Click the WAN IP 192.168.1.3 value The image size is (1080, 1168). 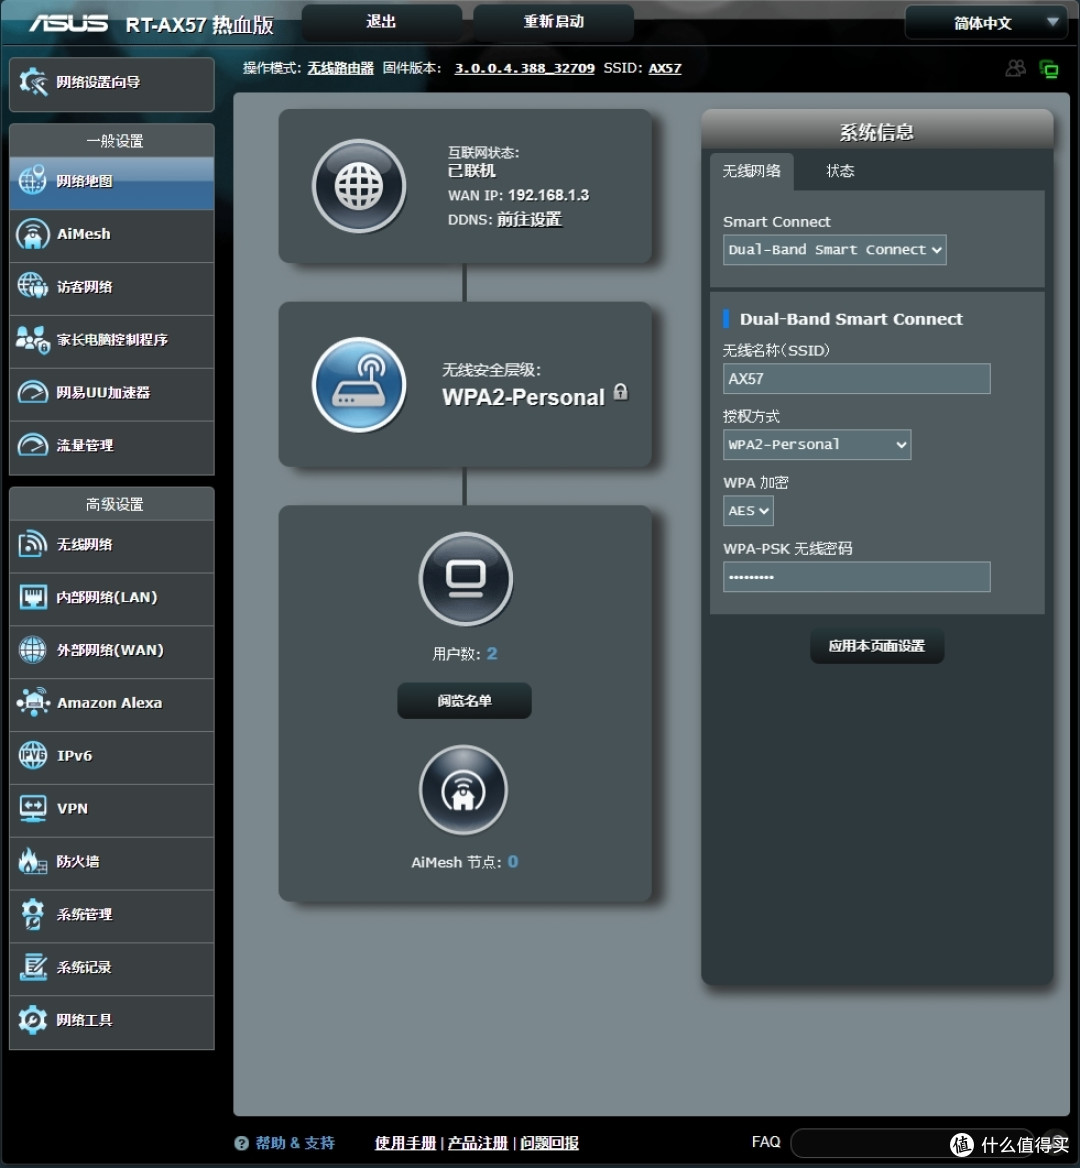(x=548, y=195)
